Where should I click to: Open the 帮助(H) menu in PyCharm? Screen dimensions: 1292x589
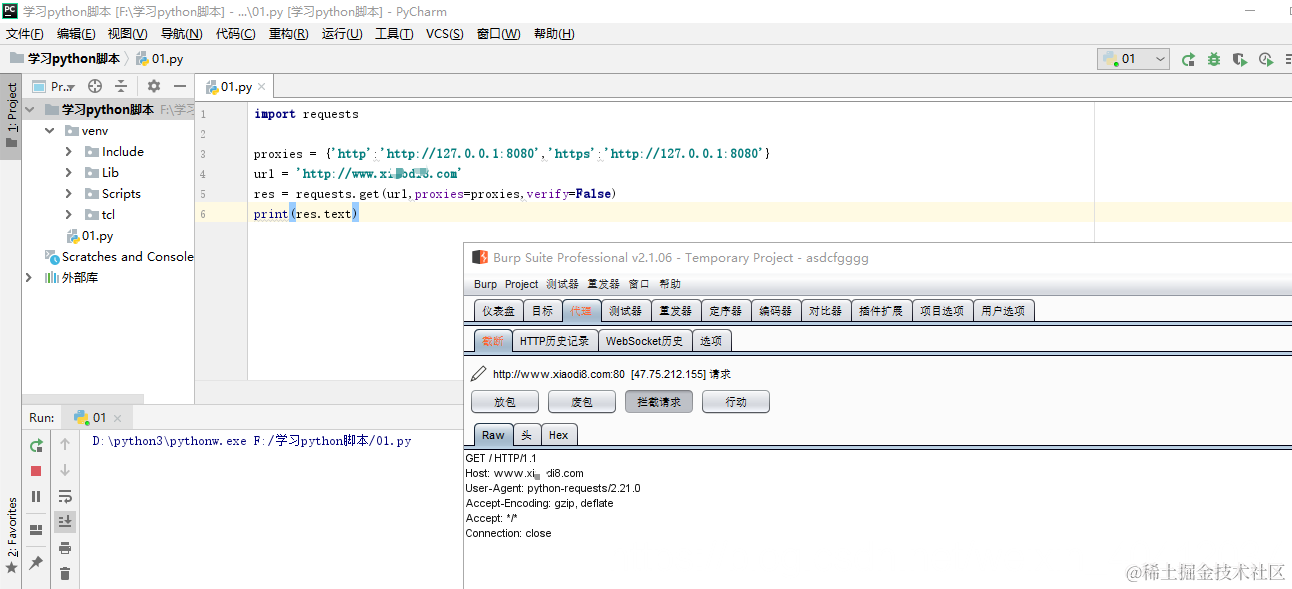[554, 33]
